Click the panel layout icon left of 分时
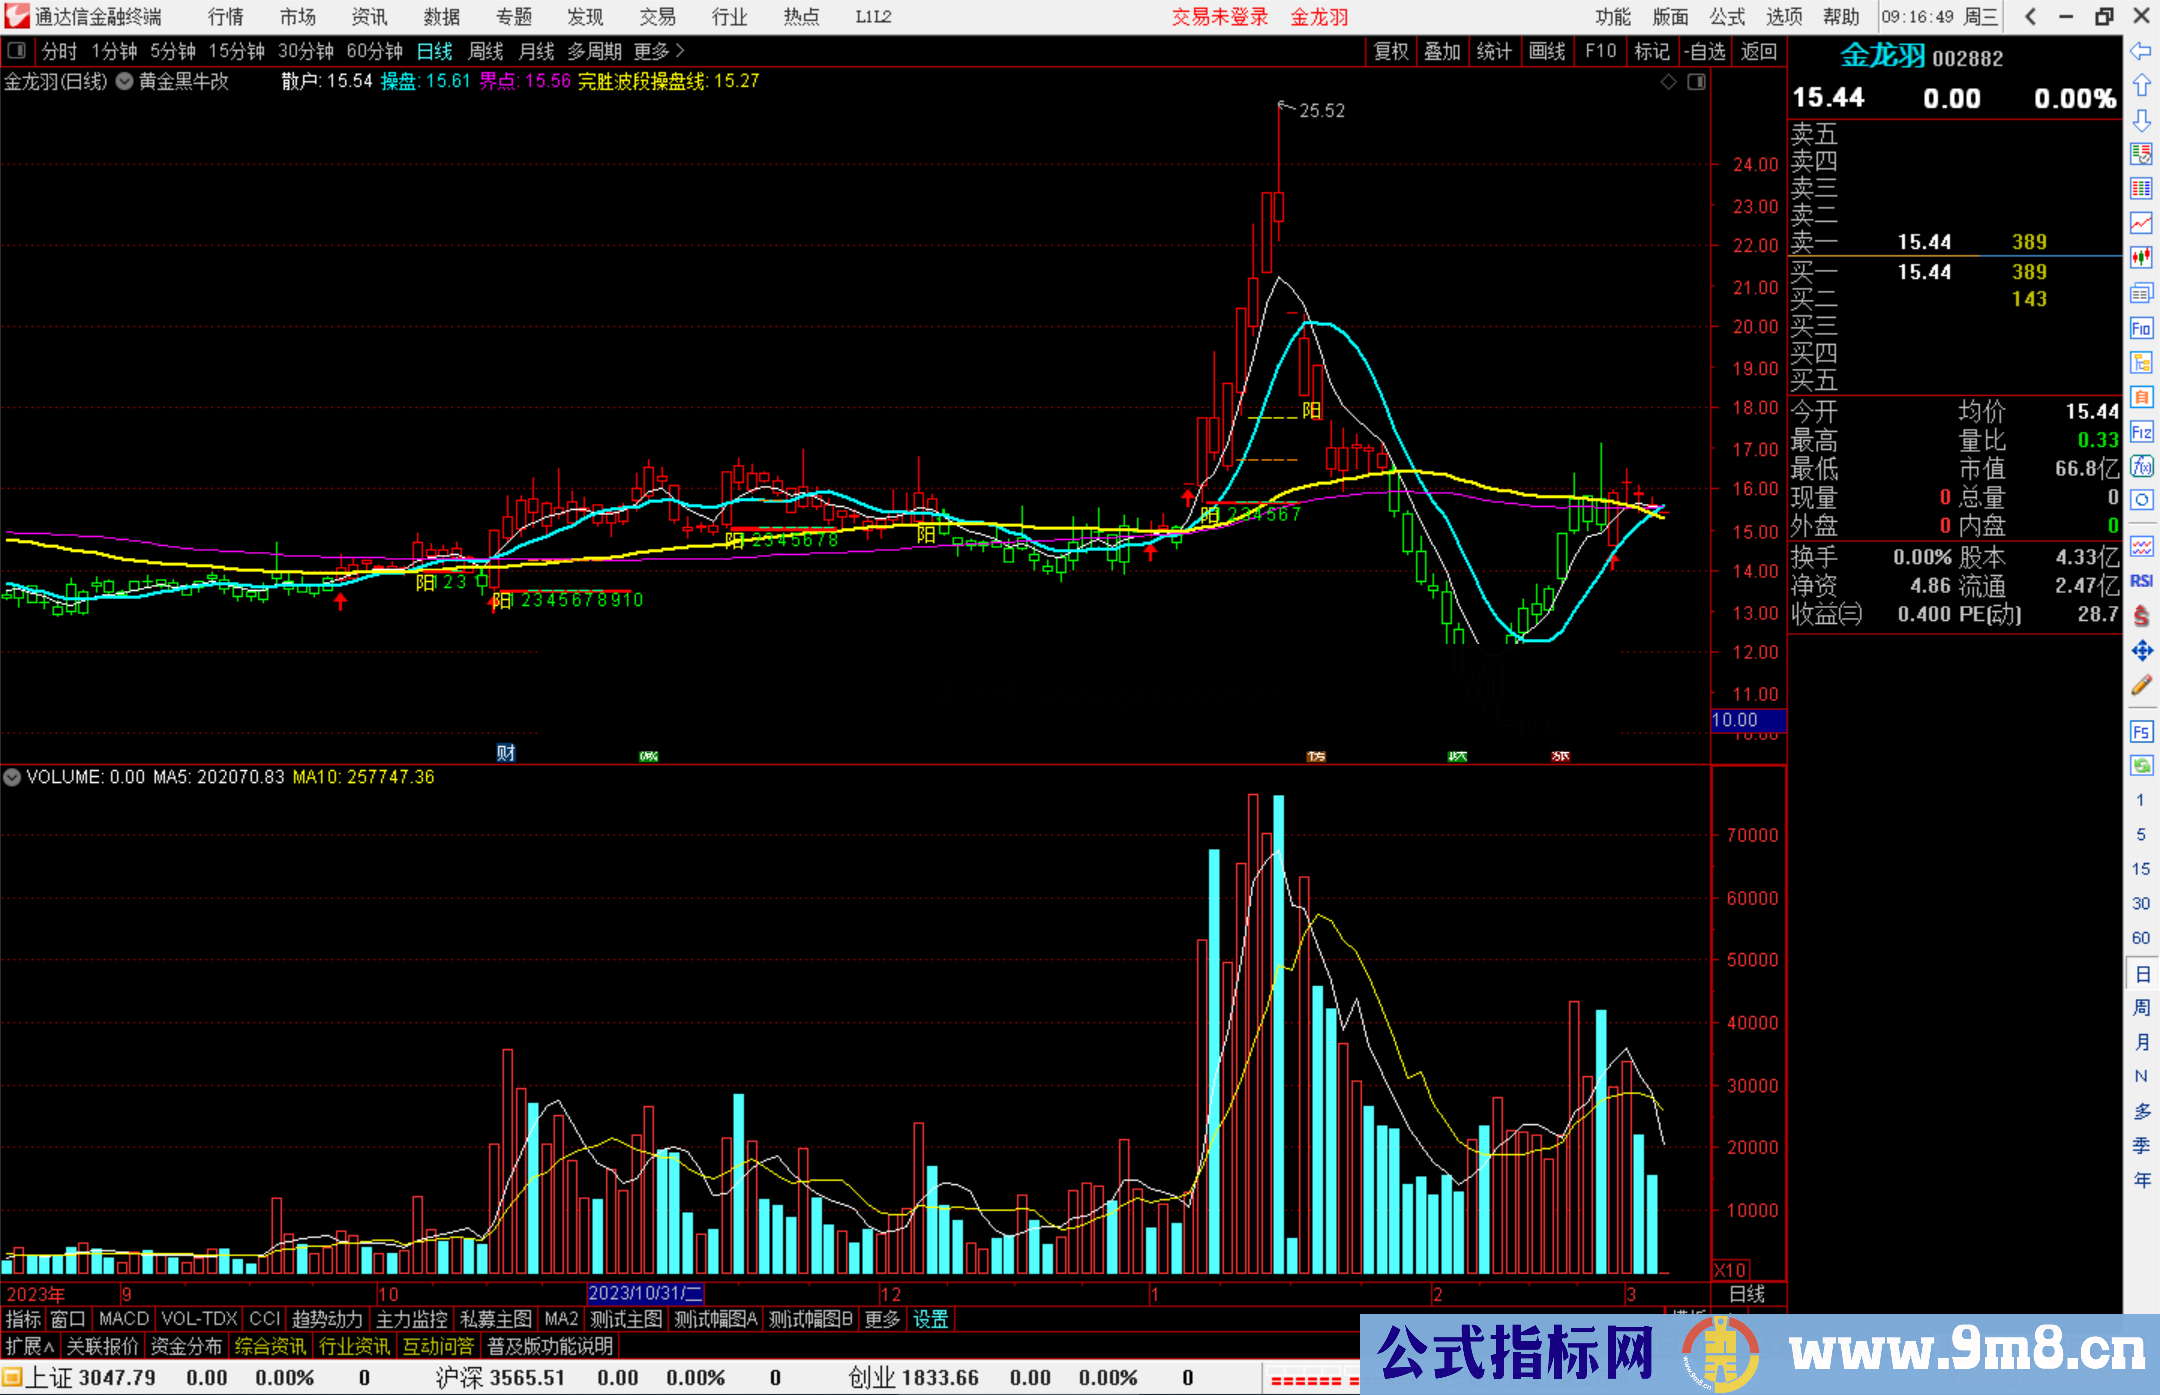This screenshot has width=2160, height=1395. click(16, 51)
